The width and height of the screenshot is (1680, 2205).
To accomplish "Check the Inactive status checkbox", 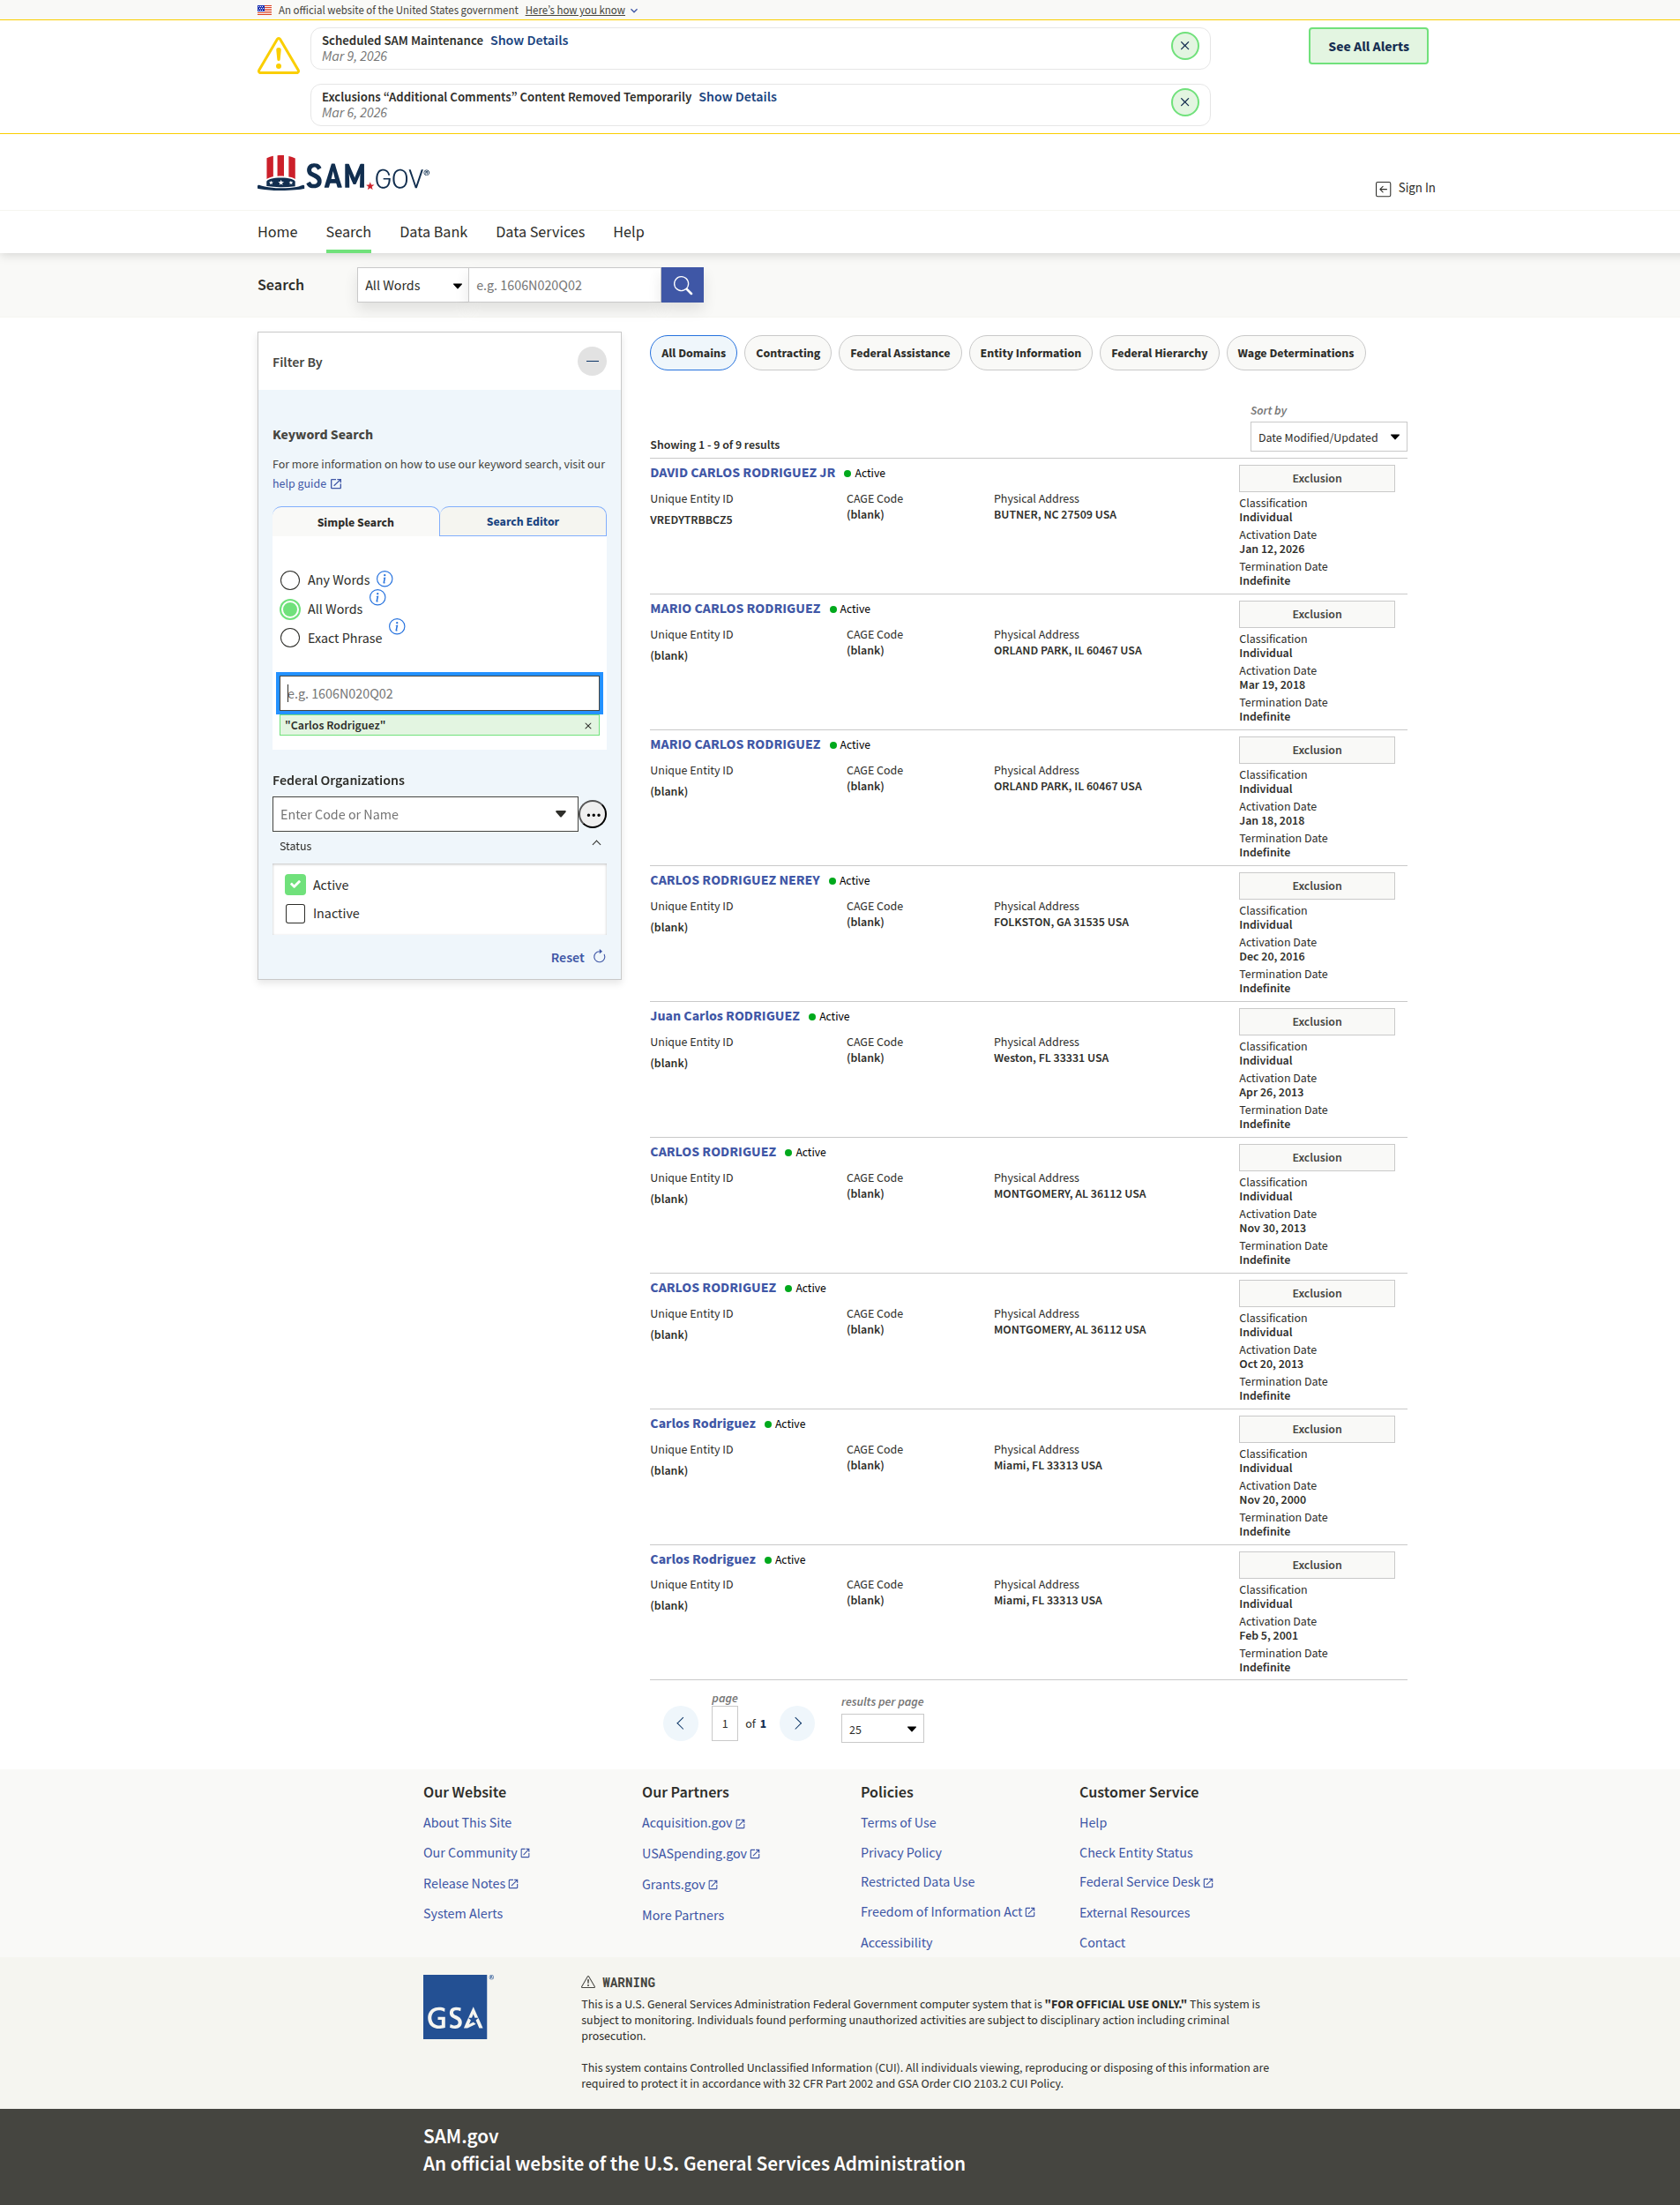I will point(295,914).
